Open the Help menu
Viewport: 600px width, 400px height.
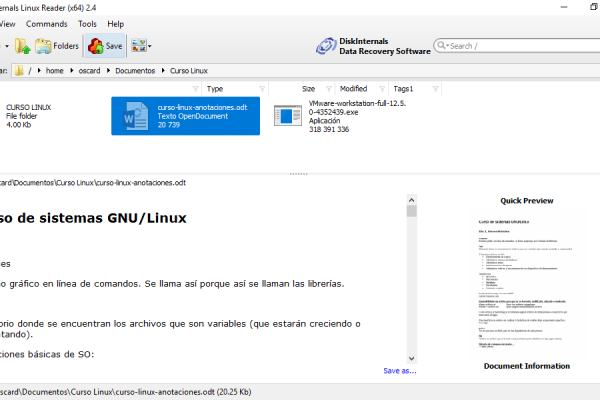pyautogui.click(x=116, y=24)
